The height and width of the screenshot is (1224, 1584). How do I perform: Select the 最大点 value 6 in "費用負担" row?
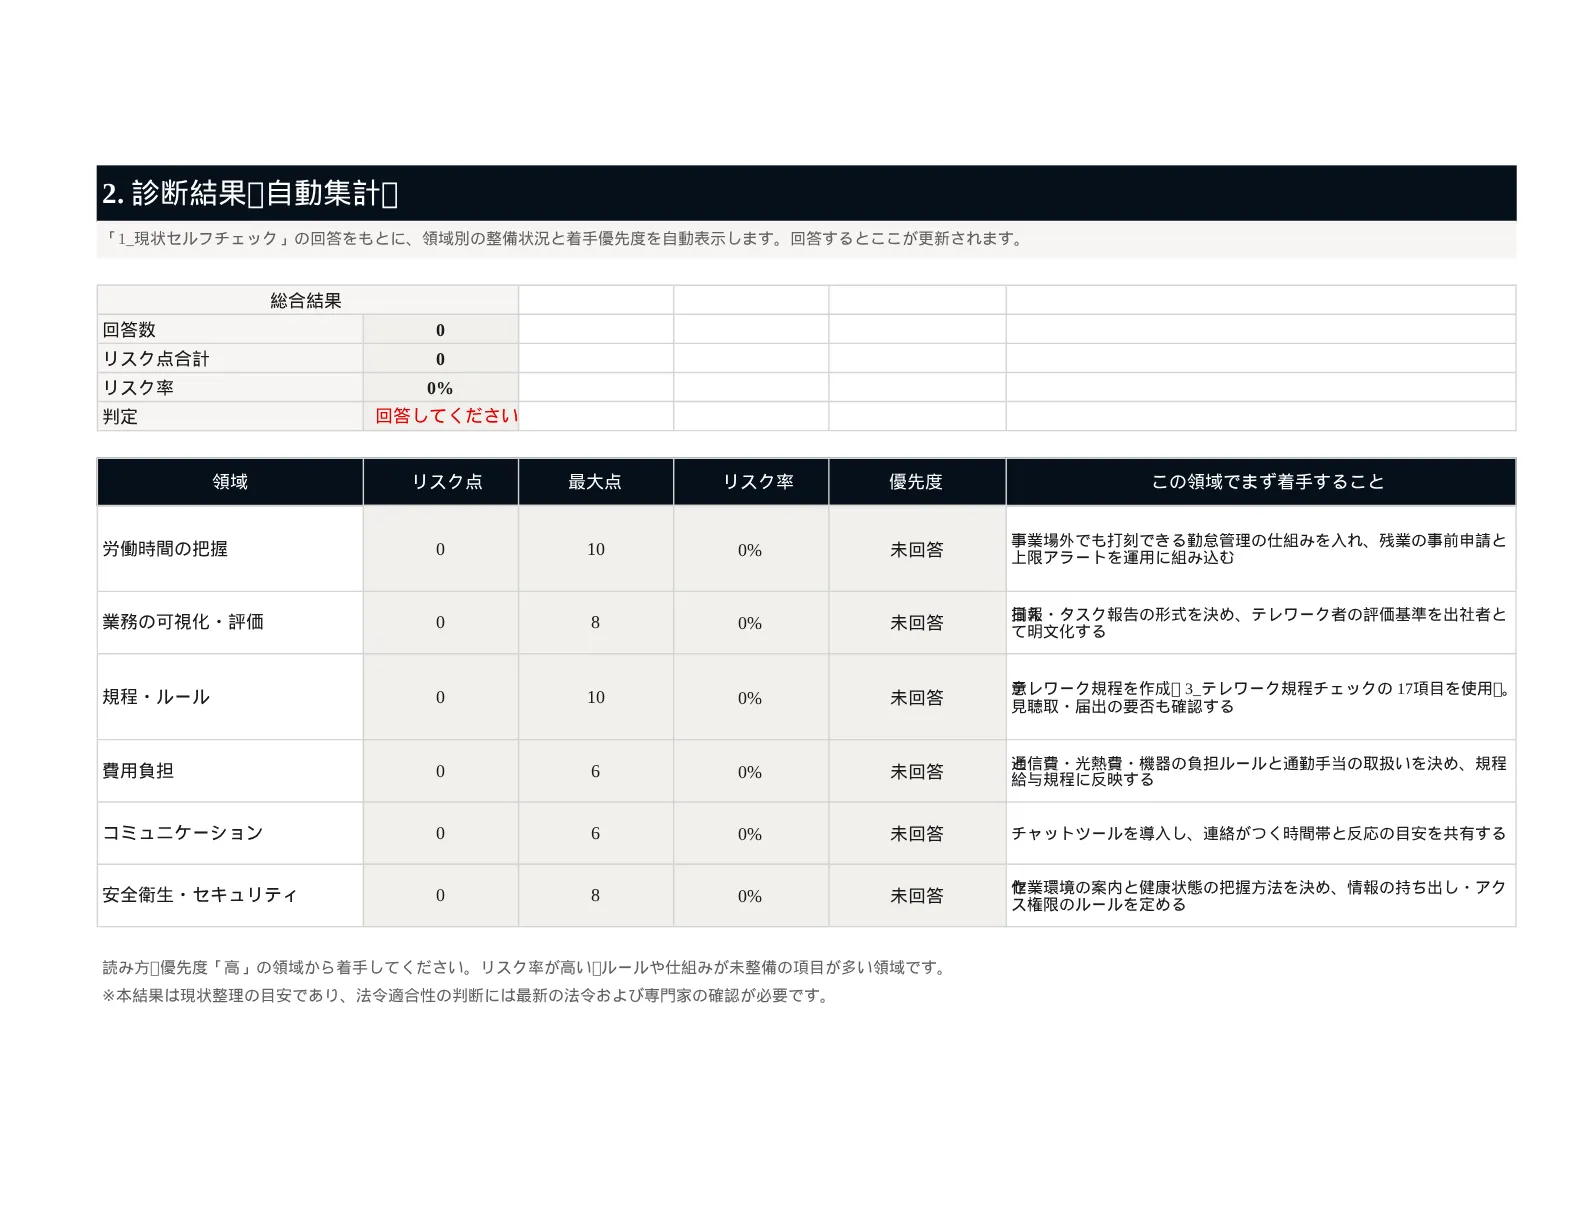pyautogui.click(x=596, y=771)
